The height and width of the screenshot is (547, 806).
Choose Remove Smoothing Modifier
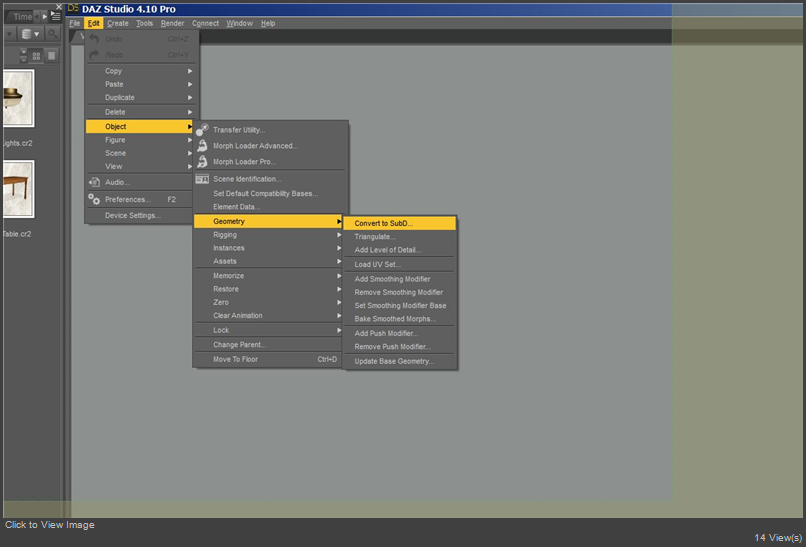pos(399,292)
